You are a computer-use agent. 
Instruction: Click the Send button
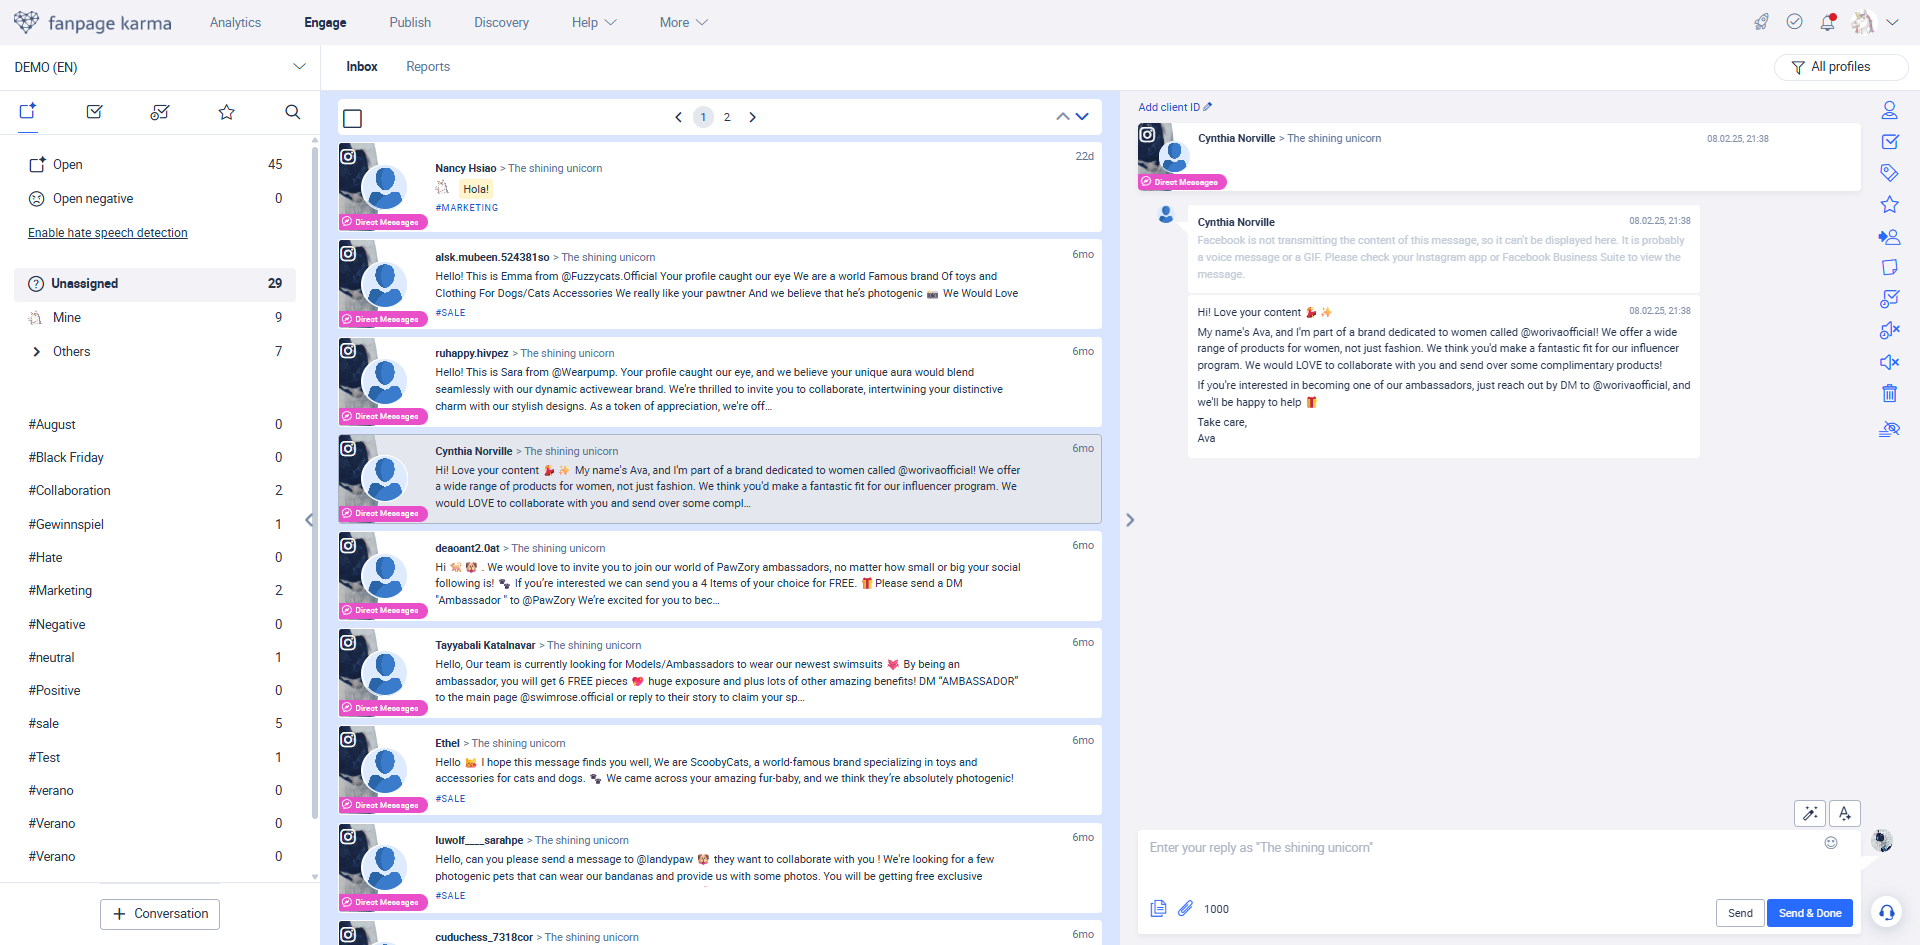(x=1740, y=913)
